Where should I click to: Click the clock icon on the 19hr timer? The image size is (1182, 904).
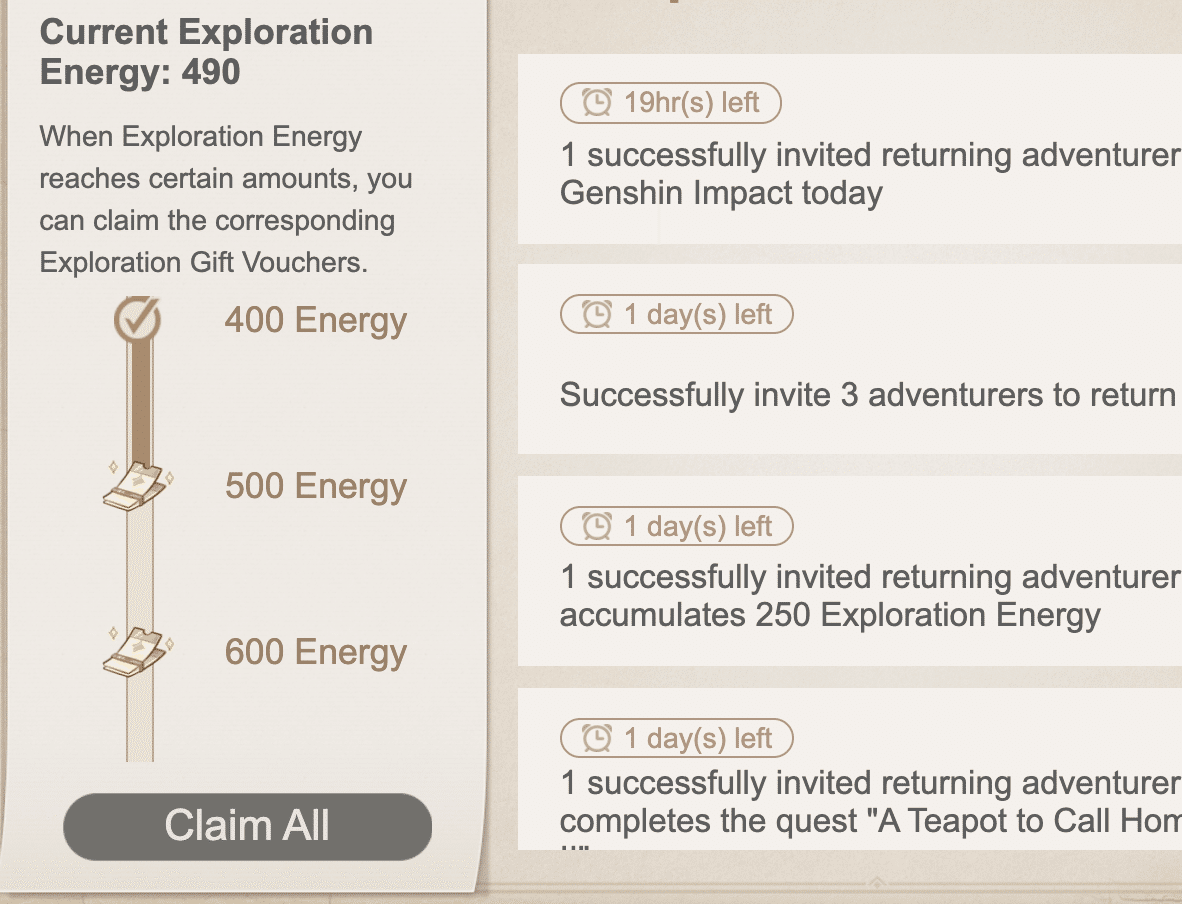597,102
